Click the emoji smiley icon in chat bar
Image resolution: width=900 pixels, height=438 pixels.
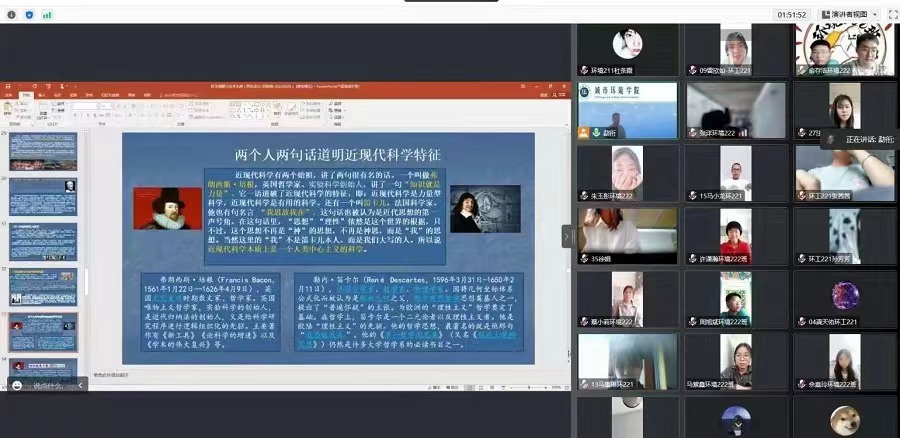(x=17, y=385)
